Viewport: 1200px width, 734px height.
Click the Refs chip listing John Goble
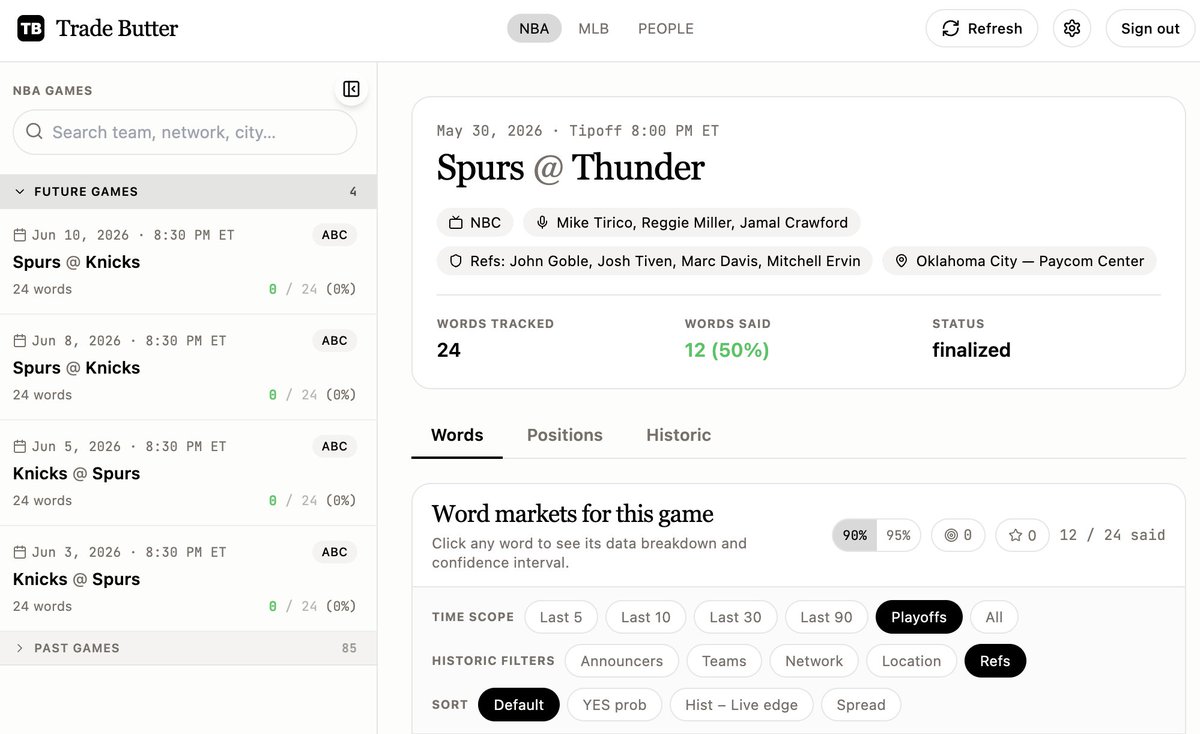pos(655,261)
